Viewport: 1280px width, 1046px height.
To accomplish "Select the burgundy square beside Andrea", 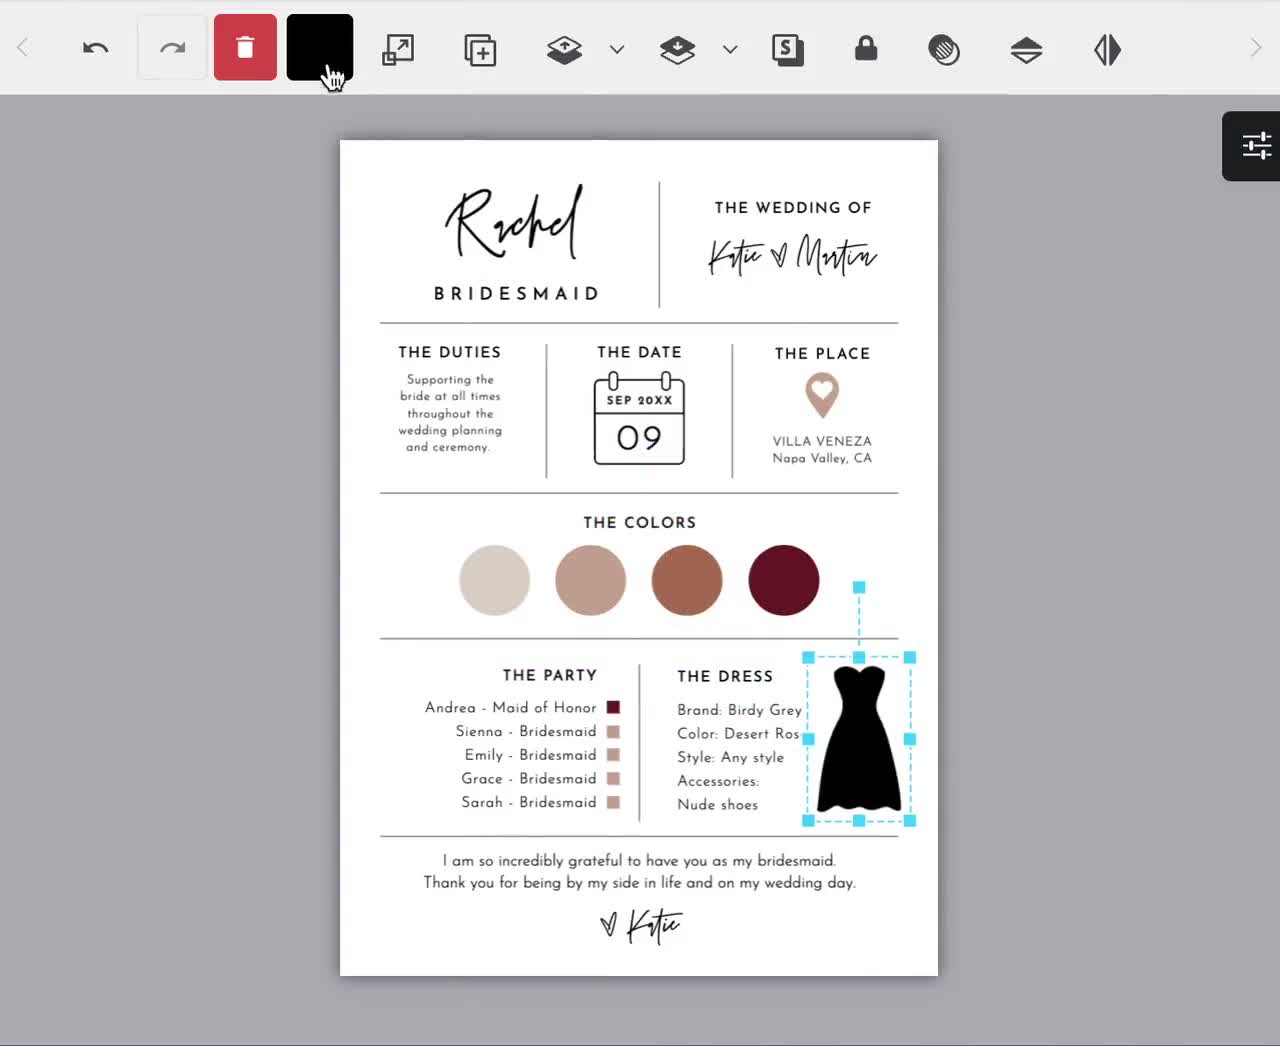I will coord(613,707).
